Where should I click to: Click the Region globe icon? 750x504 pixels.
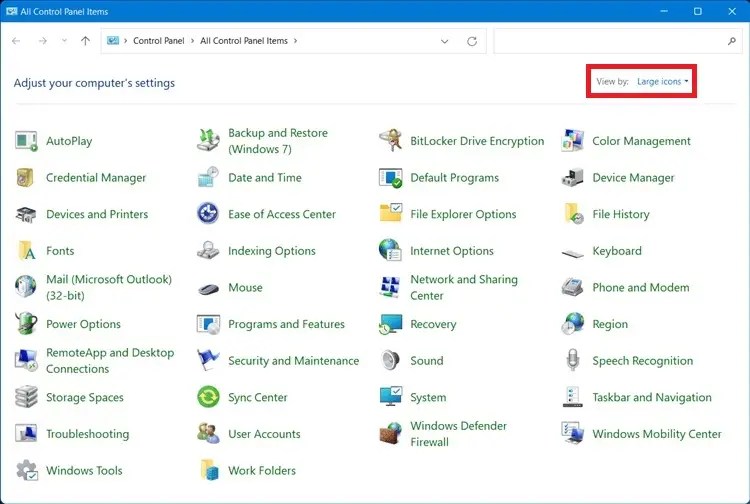[573, 323]
